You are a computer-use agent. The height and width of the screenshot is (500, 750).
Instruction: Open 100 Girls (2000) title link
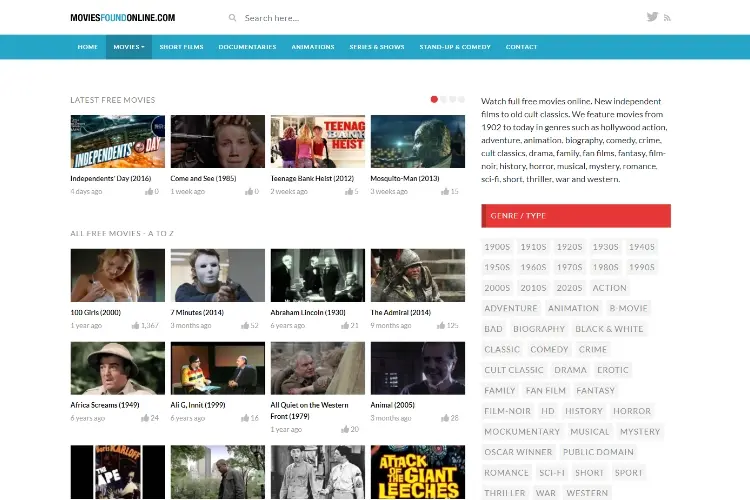95,312
